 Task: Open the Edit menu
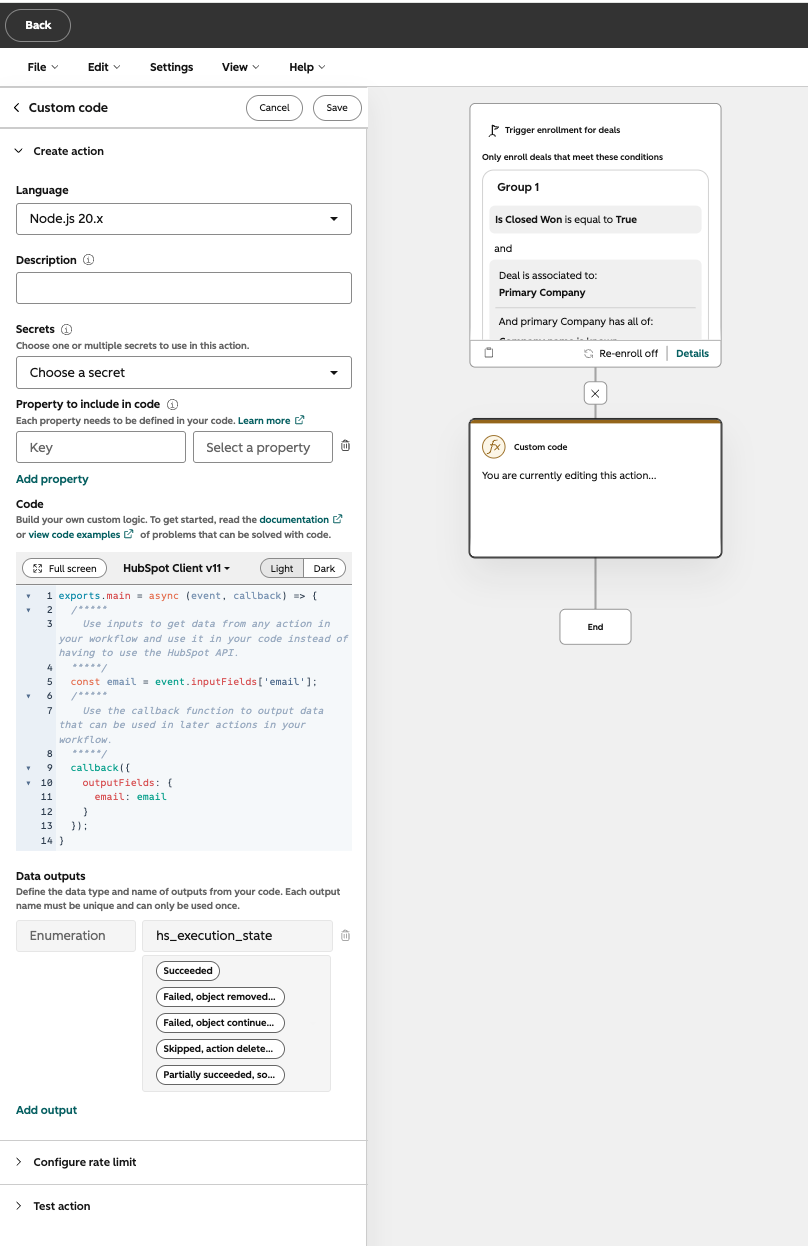(x=104, y=67)
